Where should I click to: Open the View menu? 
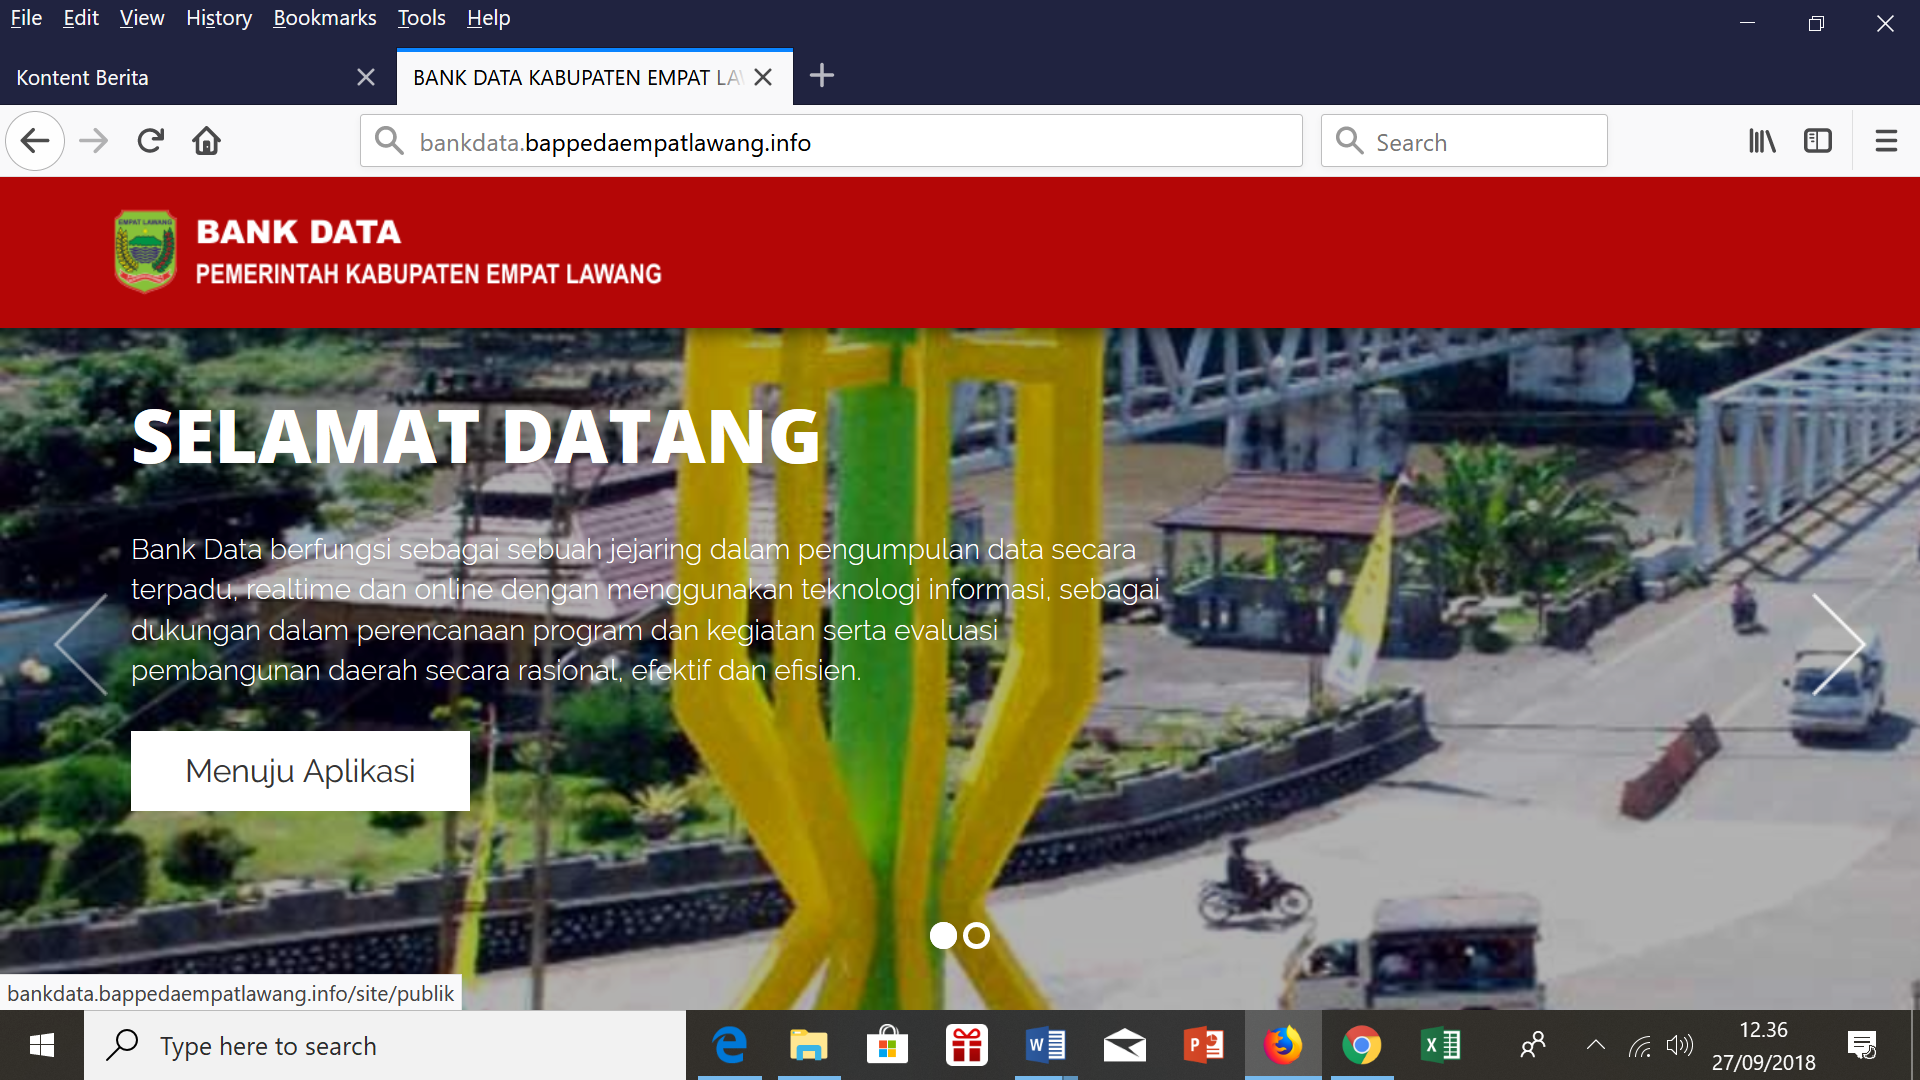tap(142, 18)
